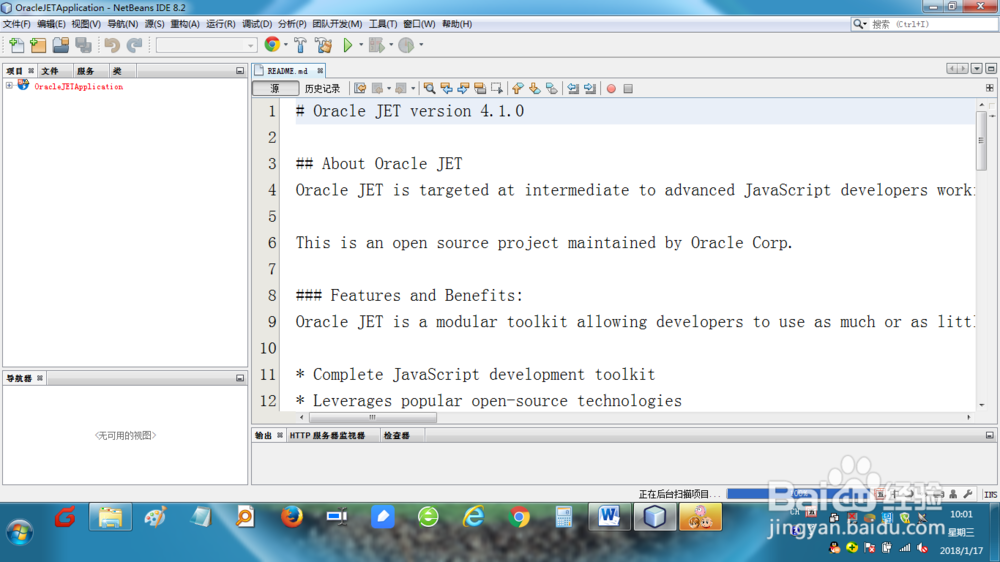The width and height of the screenshot is (1000, 562).
Task: Open dropdown arrow beside Debug Project
Action: click(x=391, y=45)
